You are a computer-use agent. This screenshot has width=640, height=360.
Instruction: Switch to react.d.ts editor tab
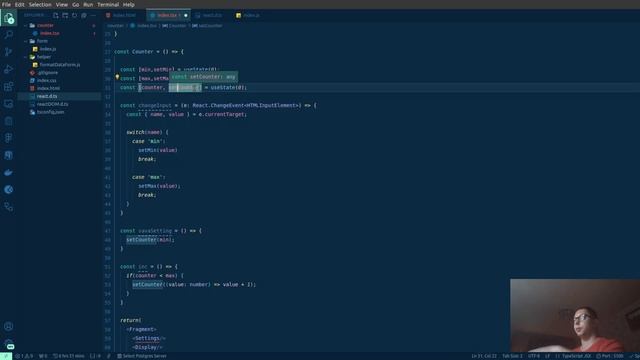click(211, 16)
